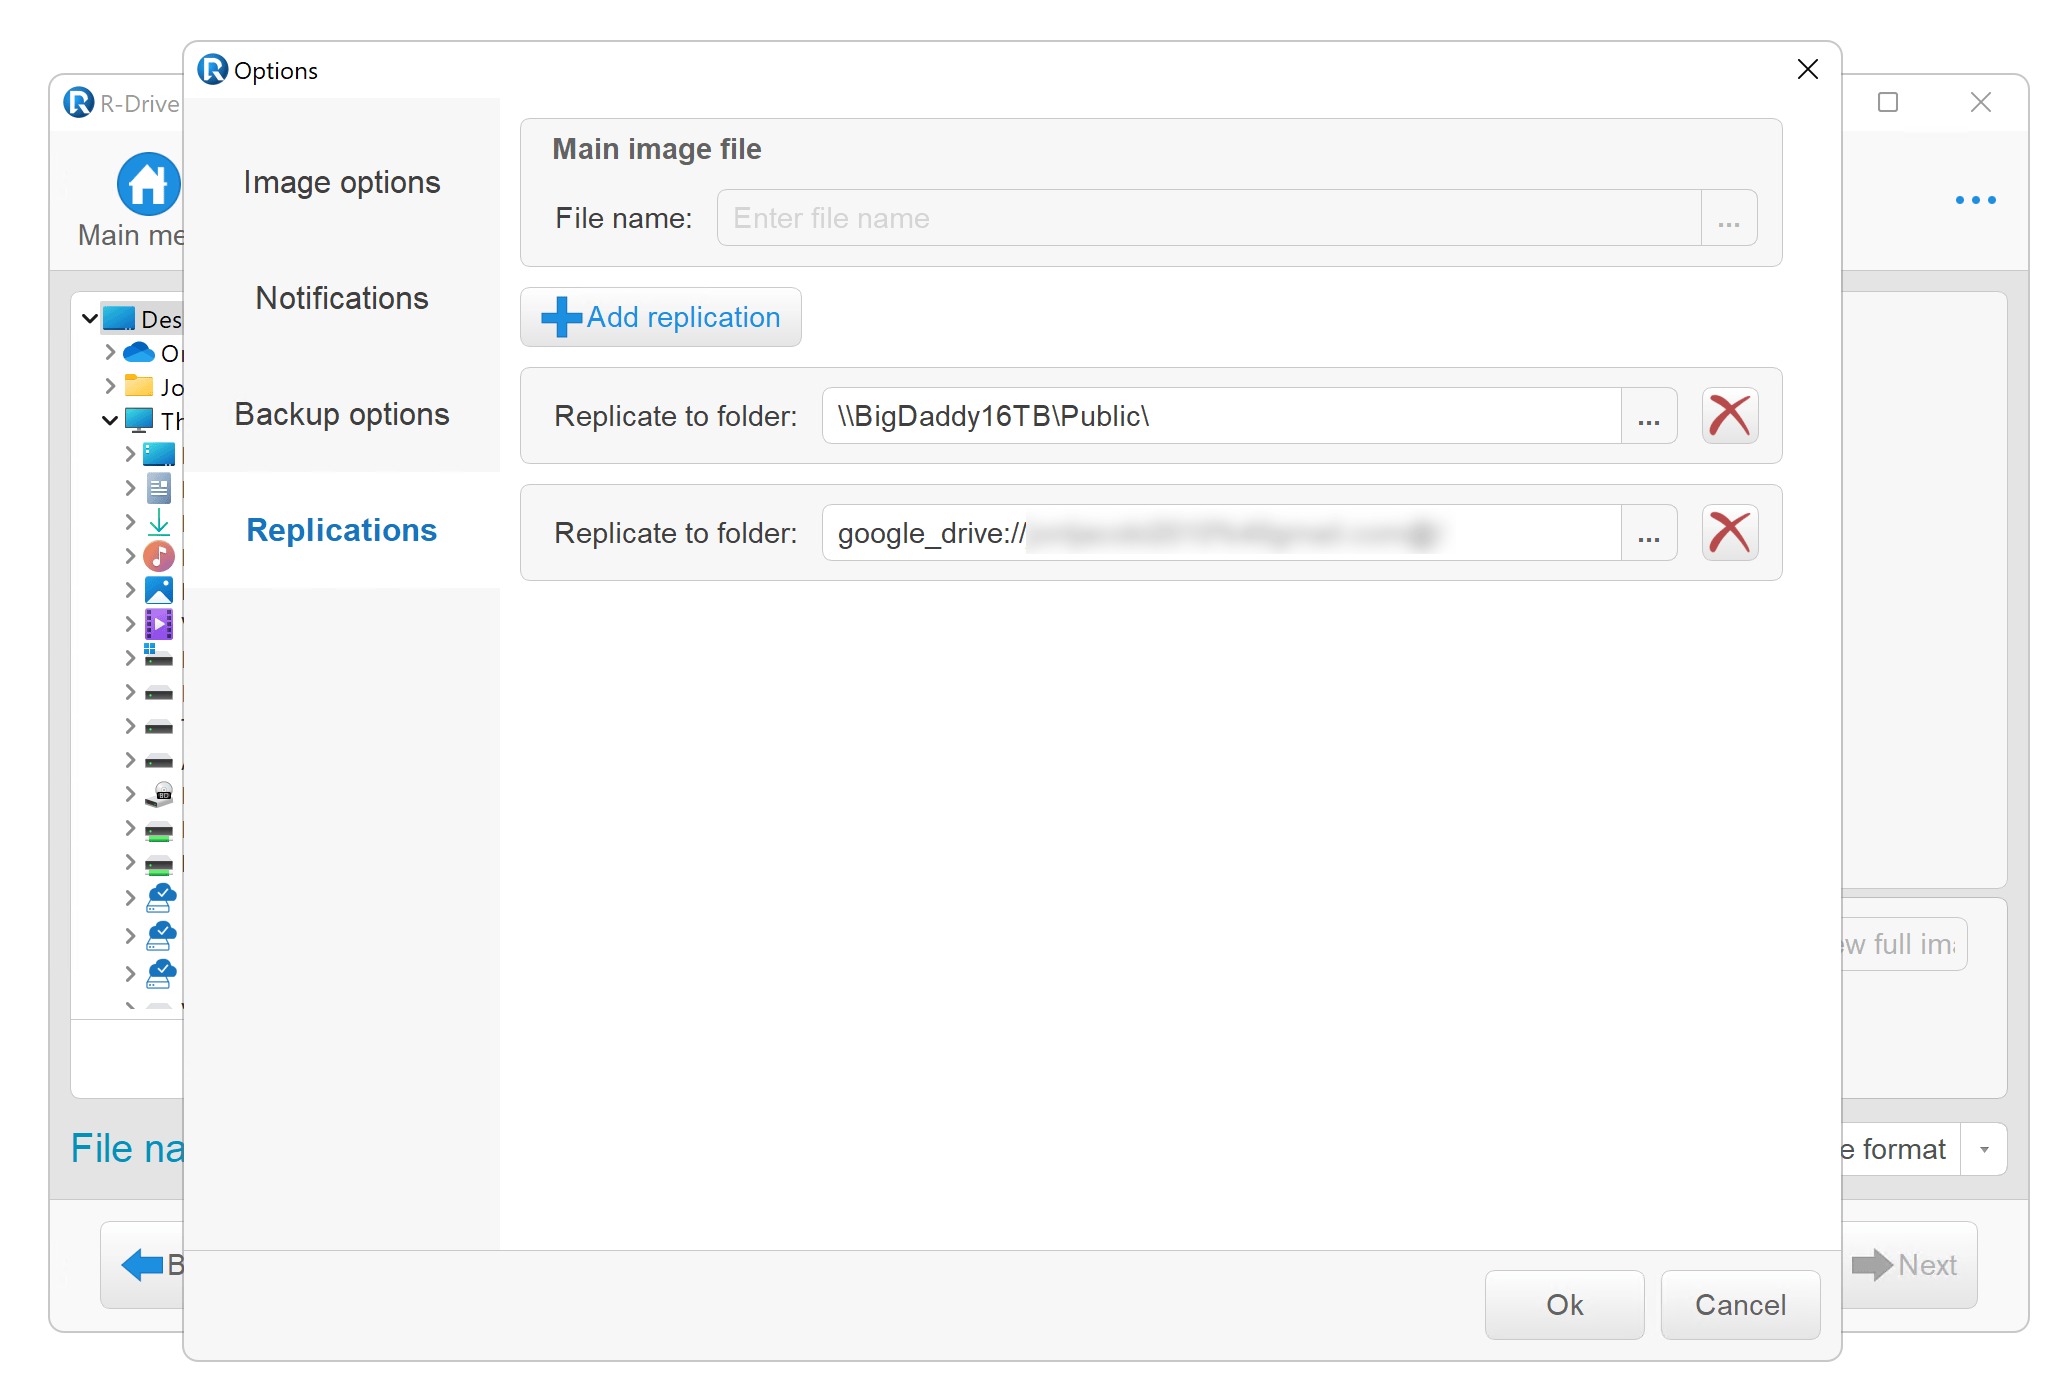Edit the BigDaddy16TB replicate folder path
This screenshot has width=2056, height=1400.
click(x=1220, y=415)
